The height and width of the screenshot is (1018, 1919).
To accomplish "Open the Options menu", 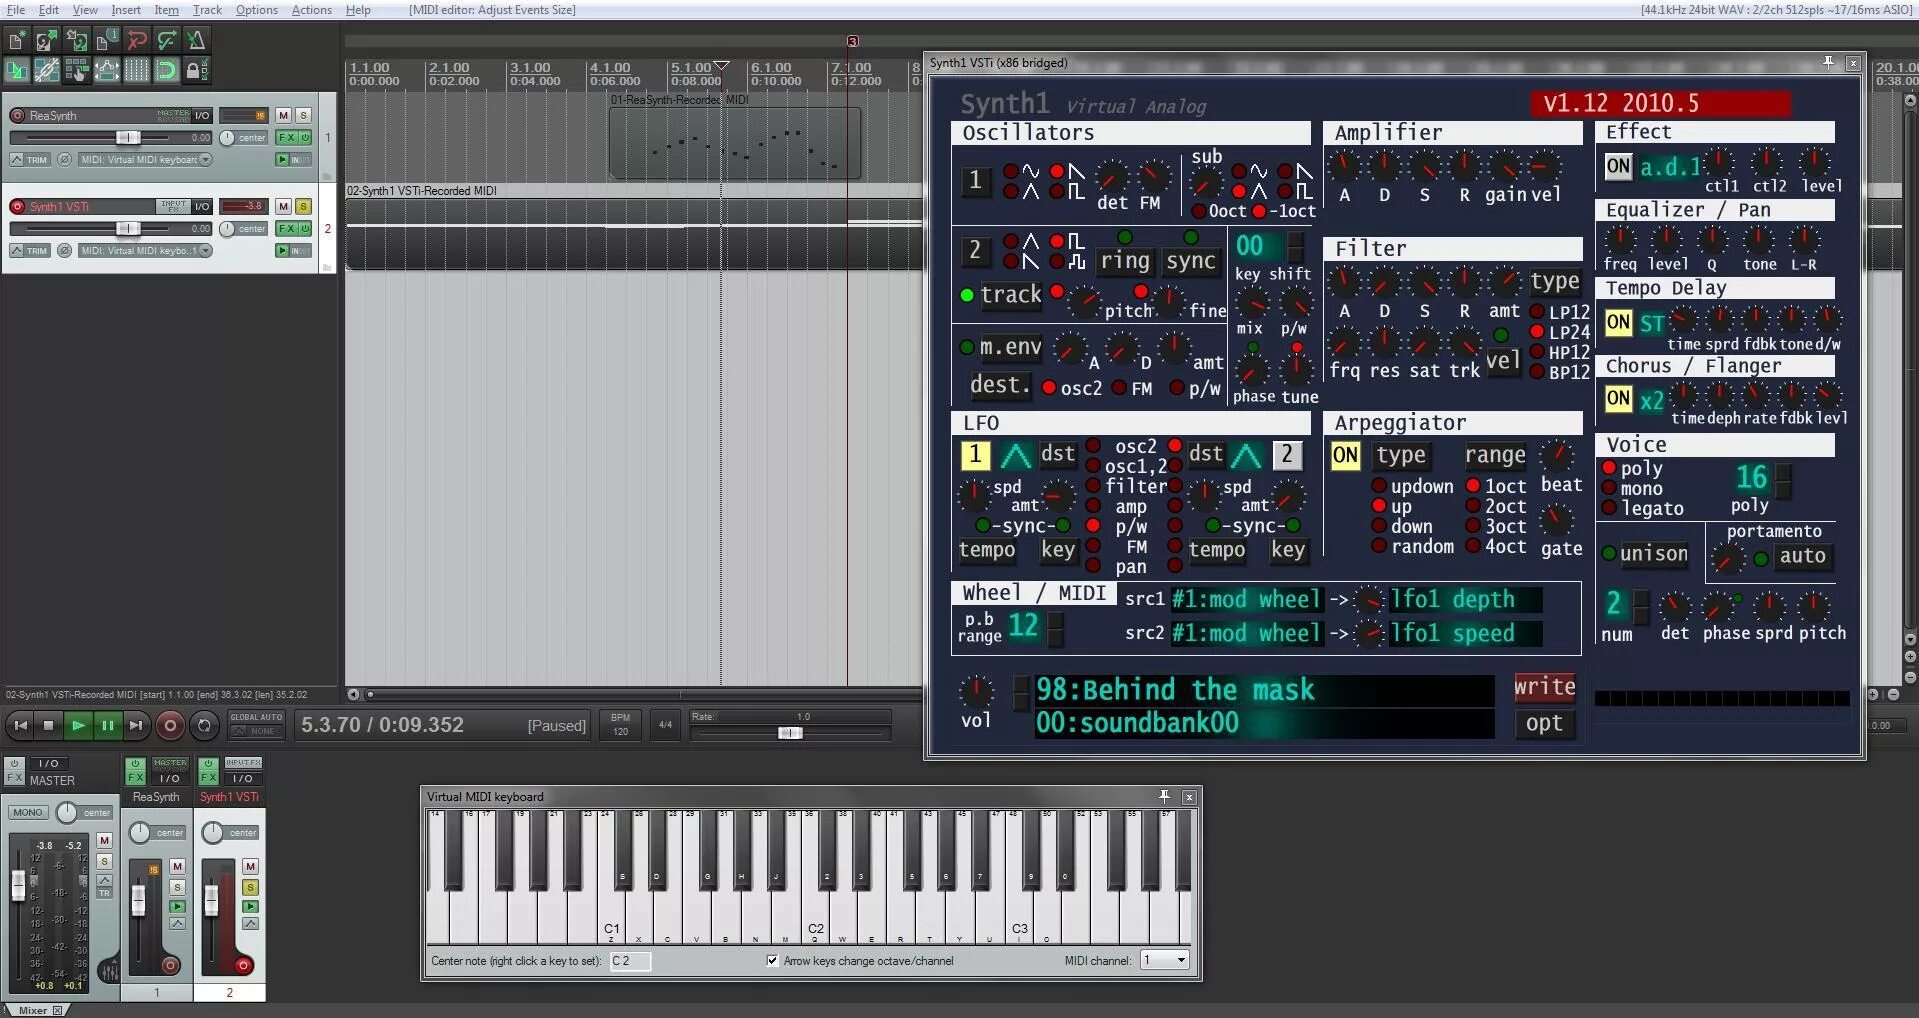I will pos(257,10).
